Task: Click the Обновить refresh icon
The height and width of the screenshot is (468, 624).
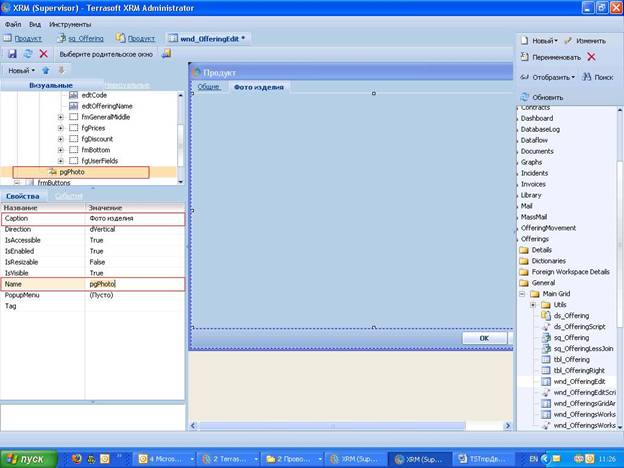Action: pyautogui.click(x=525, y=97)
